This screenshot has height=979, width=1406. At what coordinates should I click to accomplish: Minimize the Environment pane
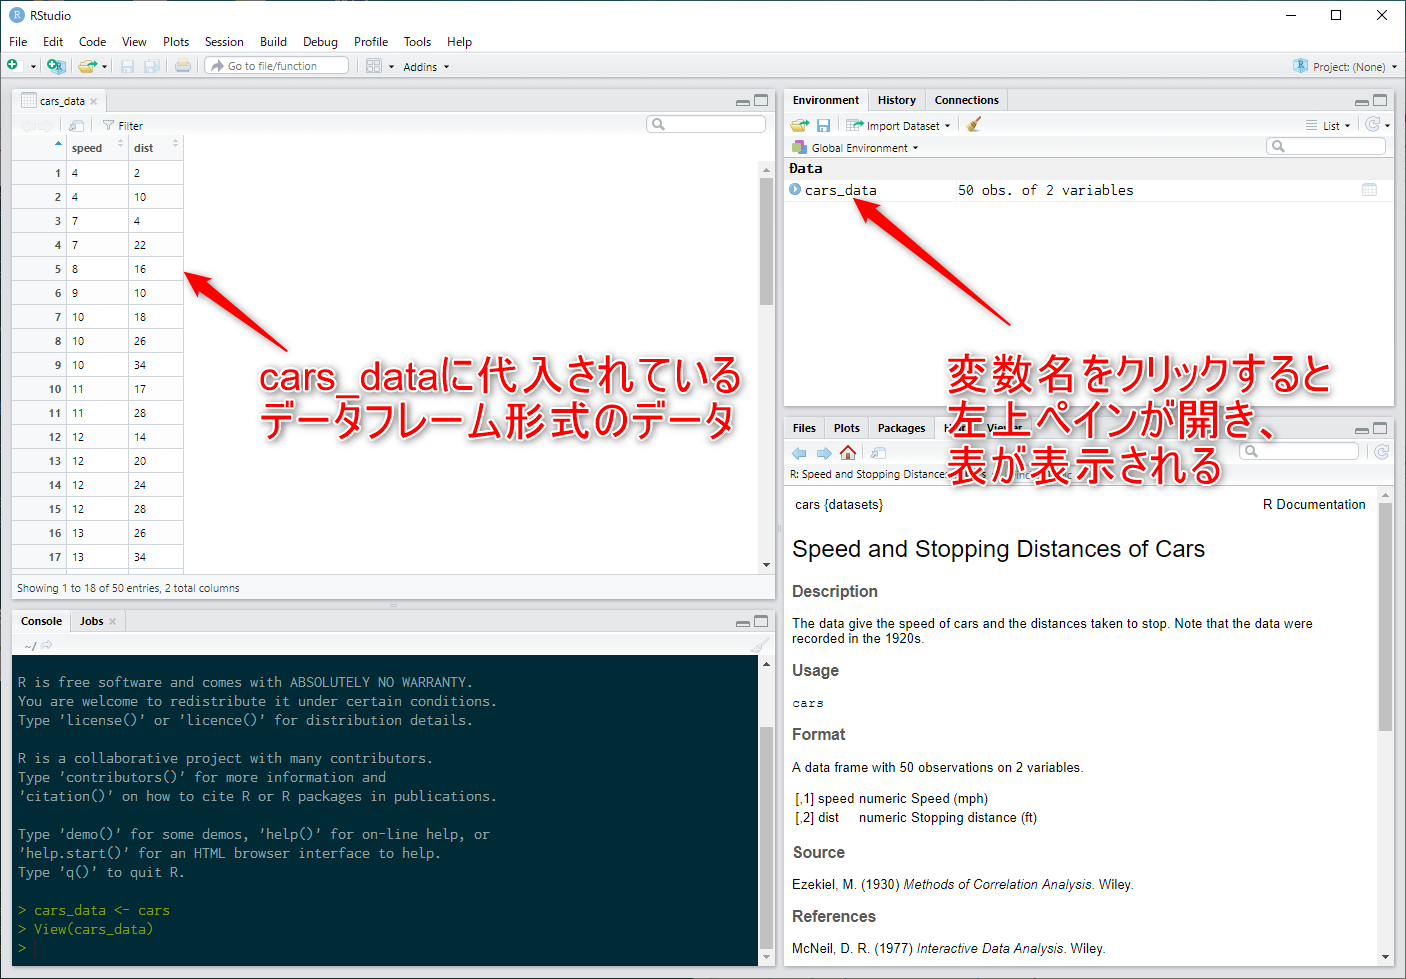tap(1362, 101)
